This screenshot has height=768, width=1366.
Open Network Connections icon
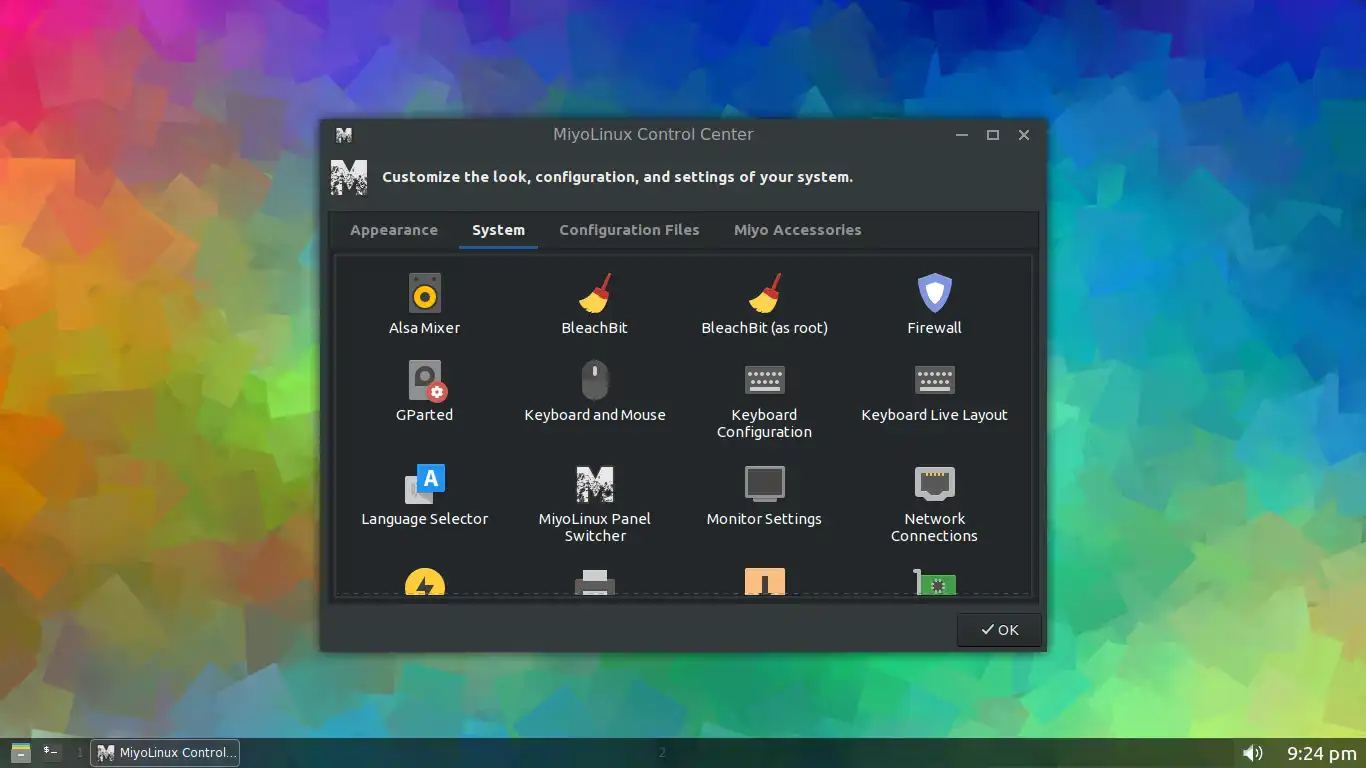pos(935,485)
